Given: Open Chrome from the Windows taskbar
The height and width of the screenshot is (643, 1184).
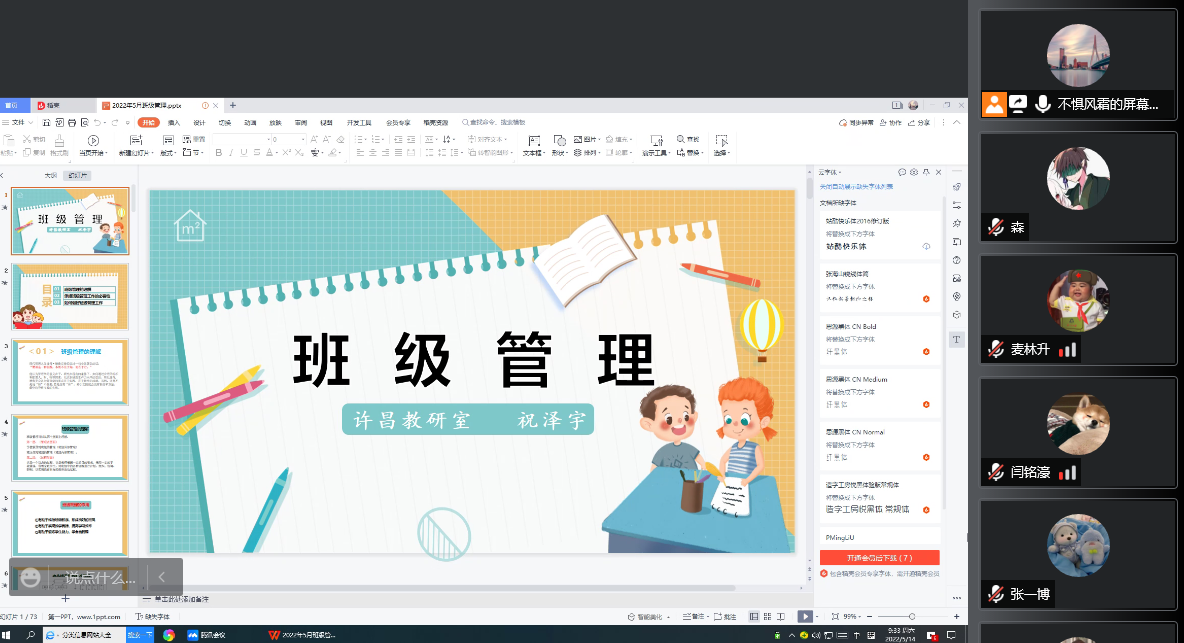Looking at the screenshot, I should point(169,635).
